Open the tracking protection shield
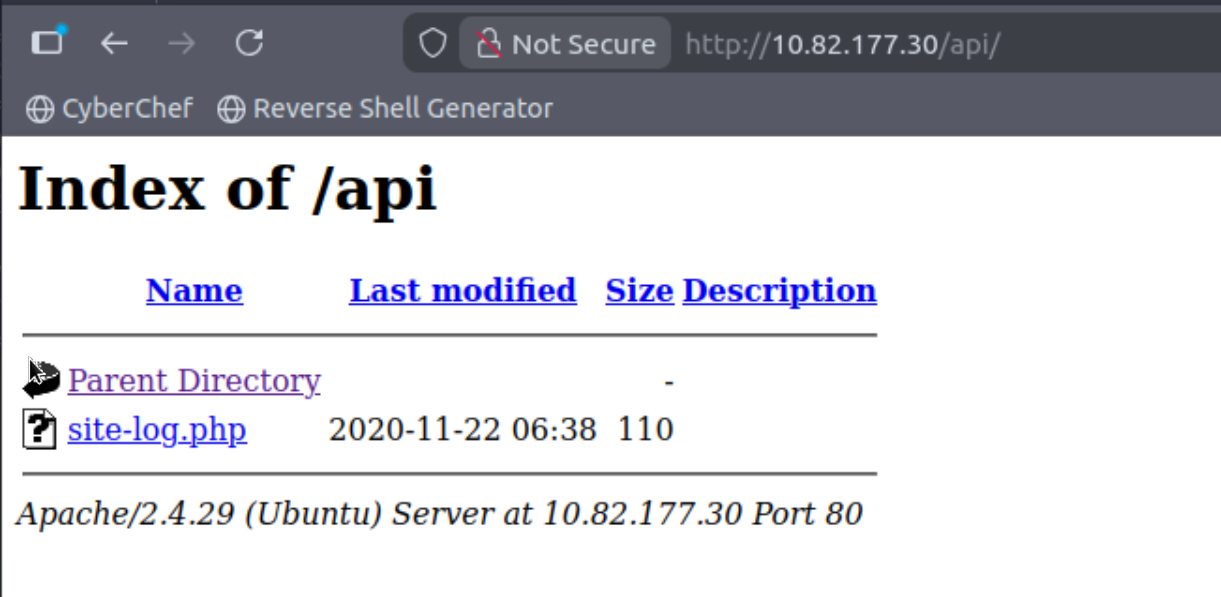 [x=432, y=44]
